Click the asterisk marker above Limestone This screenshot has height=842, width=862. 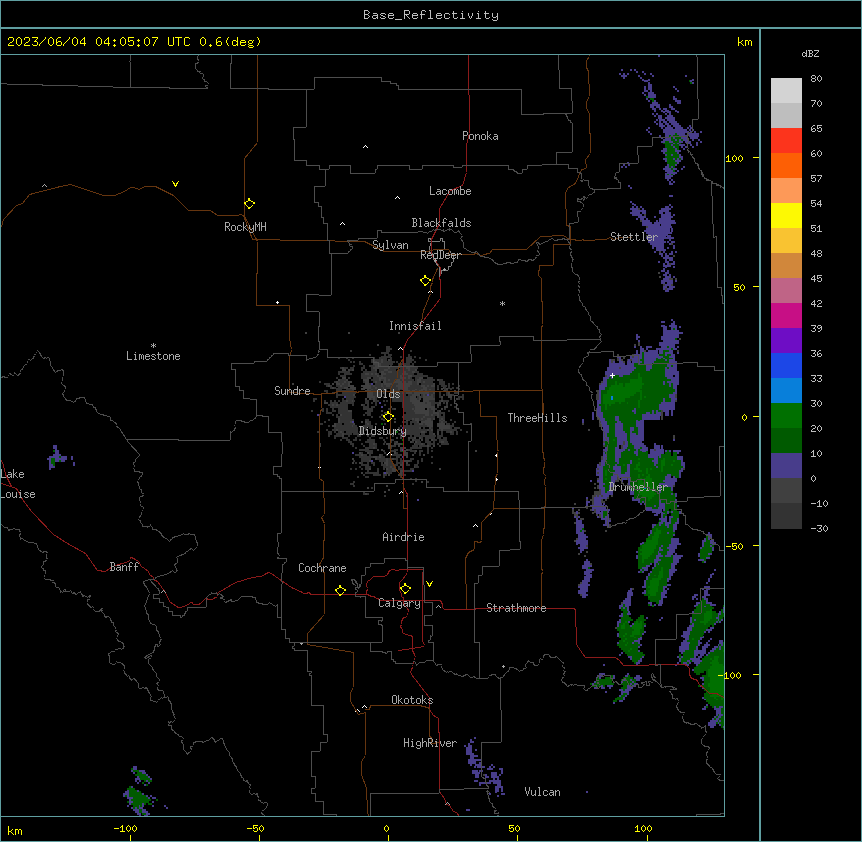point(153,346)
